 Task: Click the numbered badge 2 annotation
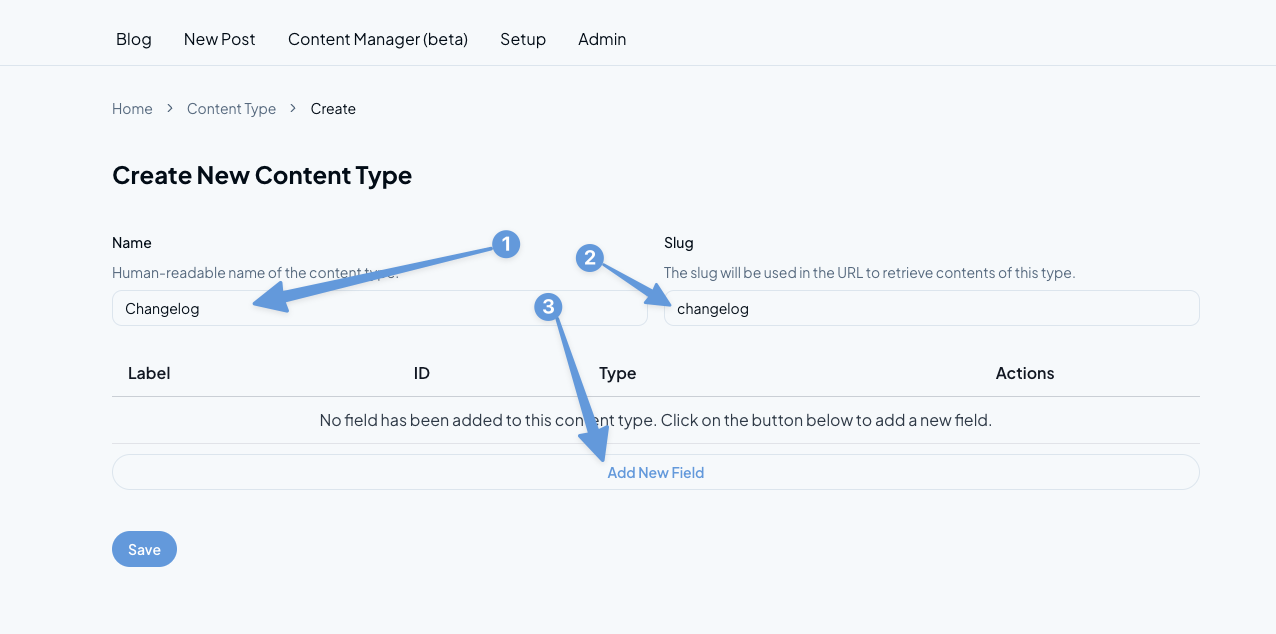590,258
